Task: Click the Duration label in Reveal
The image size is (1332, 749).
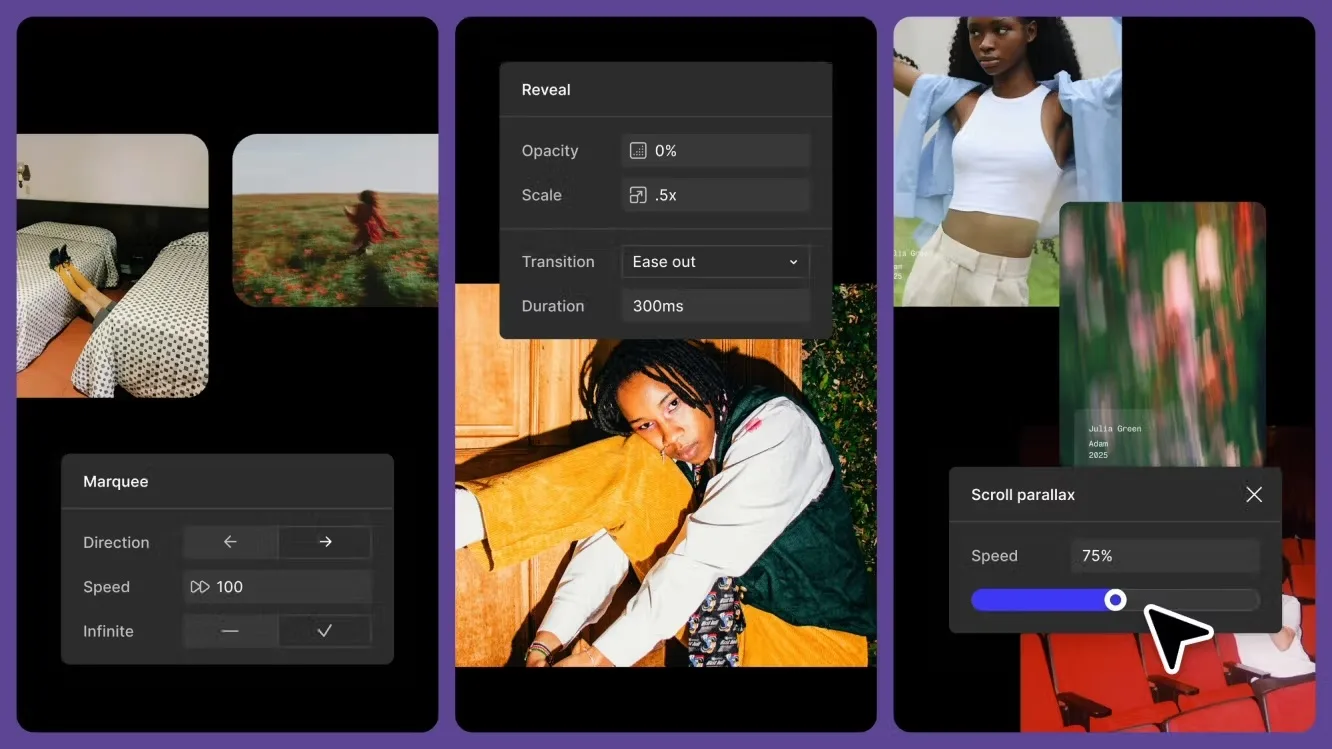Action: point(553,307)
